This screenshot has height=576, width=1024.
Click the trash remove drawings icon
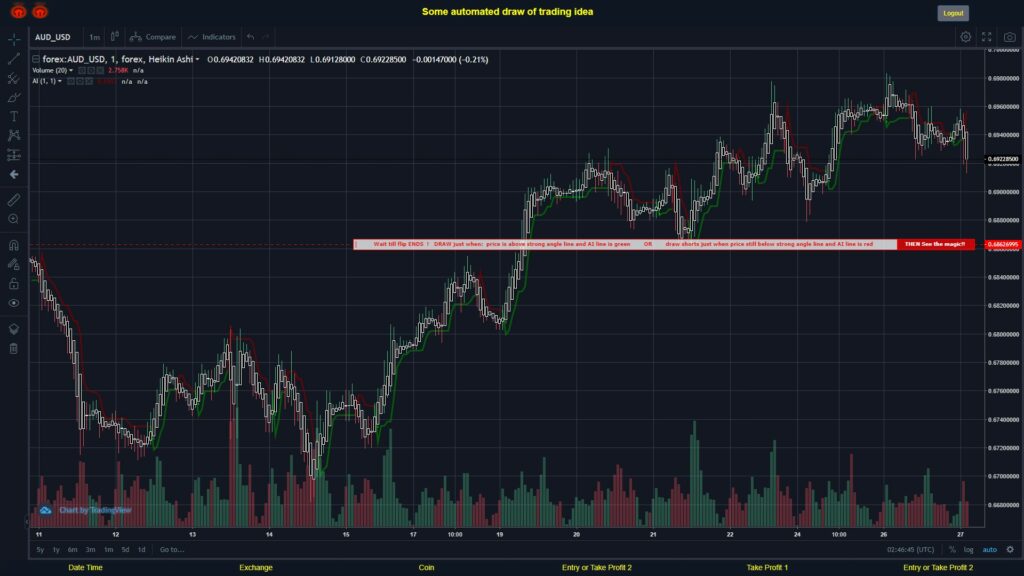point(14,348)
